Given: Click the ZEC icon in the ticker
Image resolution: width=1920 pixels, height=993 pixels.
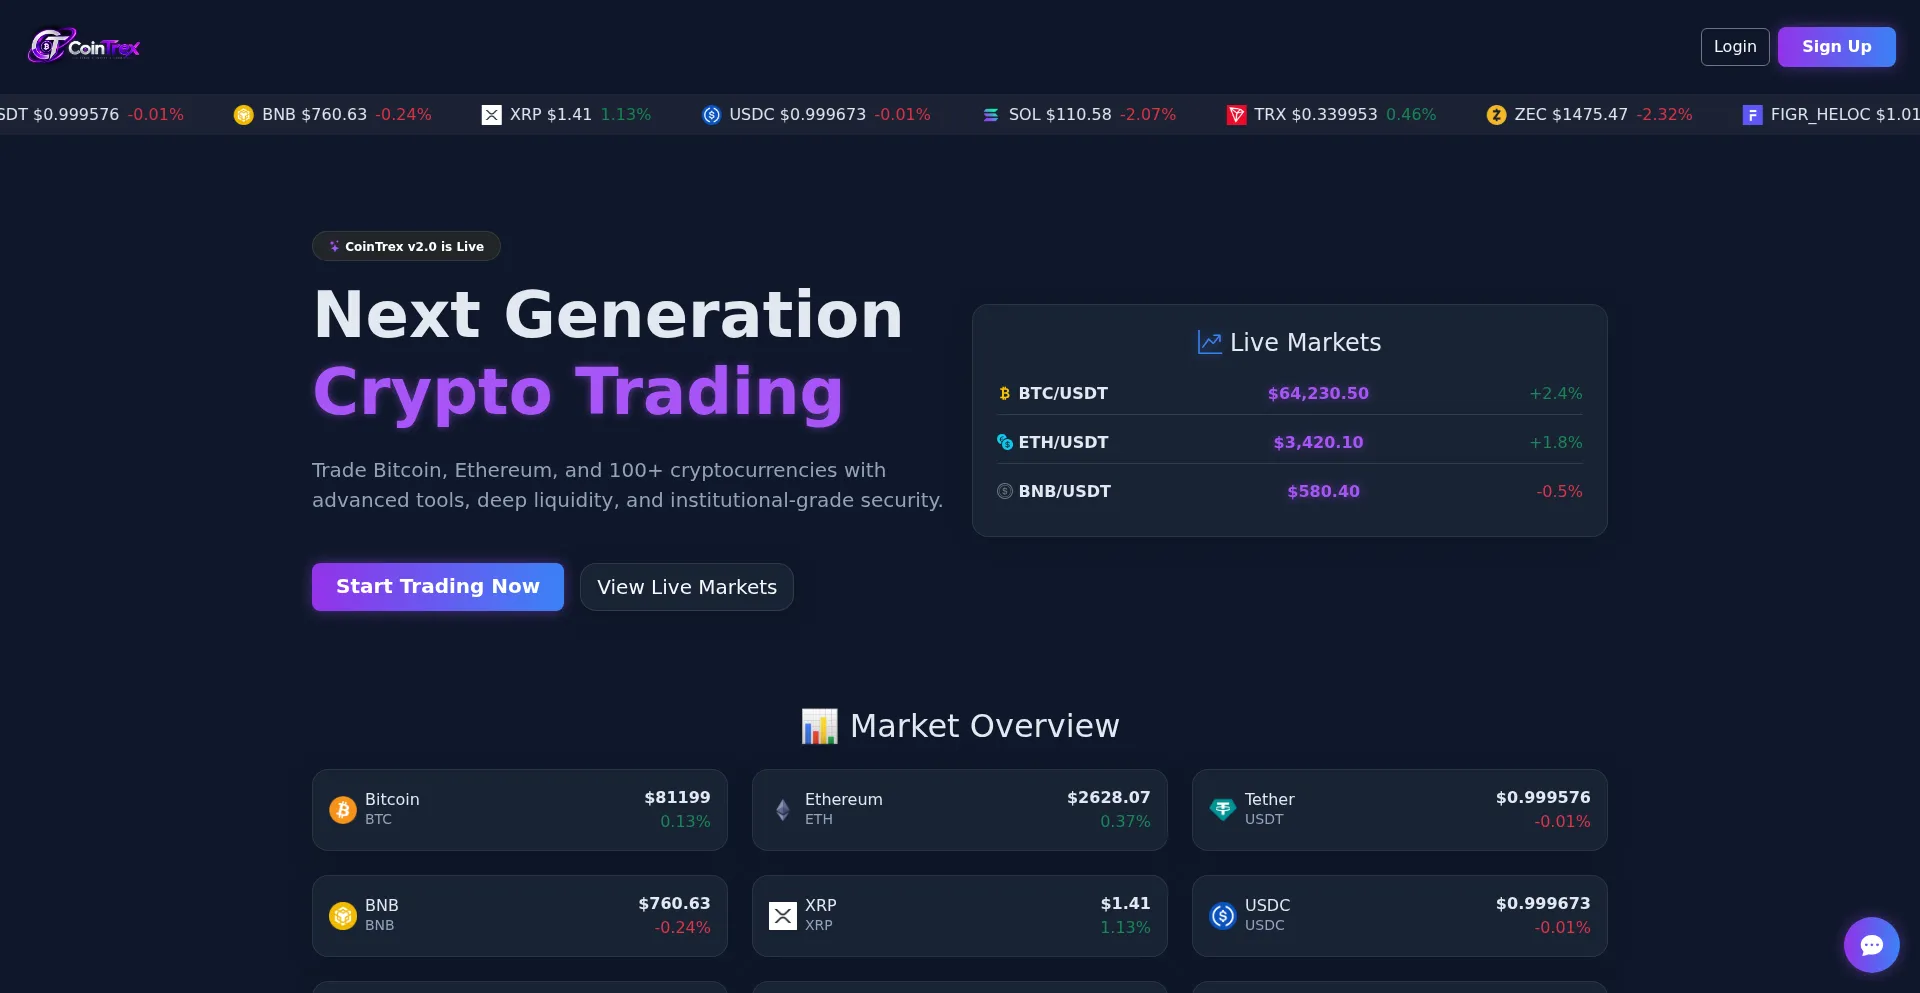Looking at the screenshot, I should (1496, 115).
